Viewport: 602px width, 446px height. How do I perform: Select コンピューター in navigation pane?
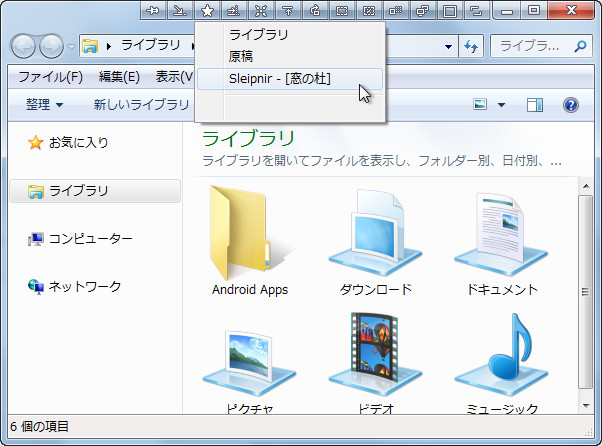80,239
